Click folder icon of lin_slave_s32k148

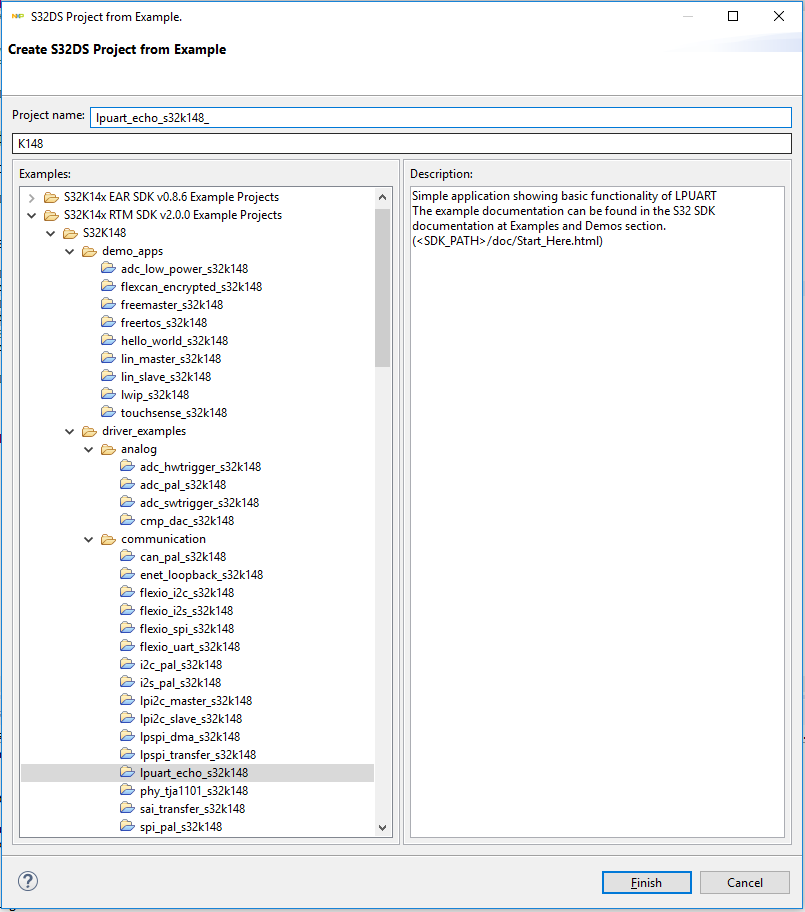(108, 376)
